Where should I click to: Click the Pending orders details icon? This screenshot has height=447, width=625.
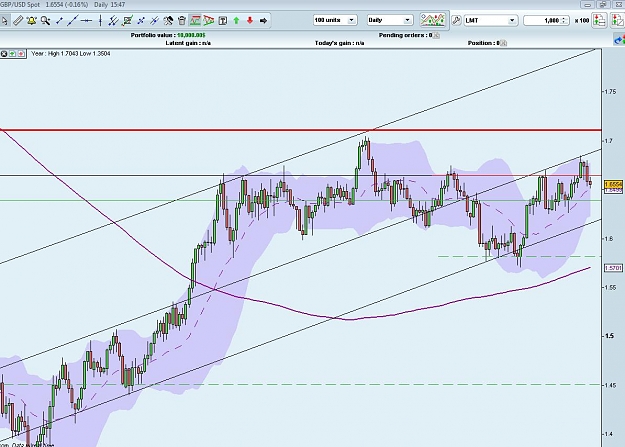click(x=436, y=35)
